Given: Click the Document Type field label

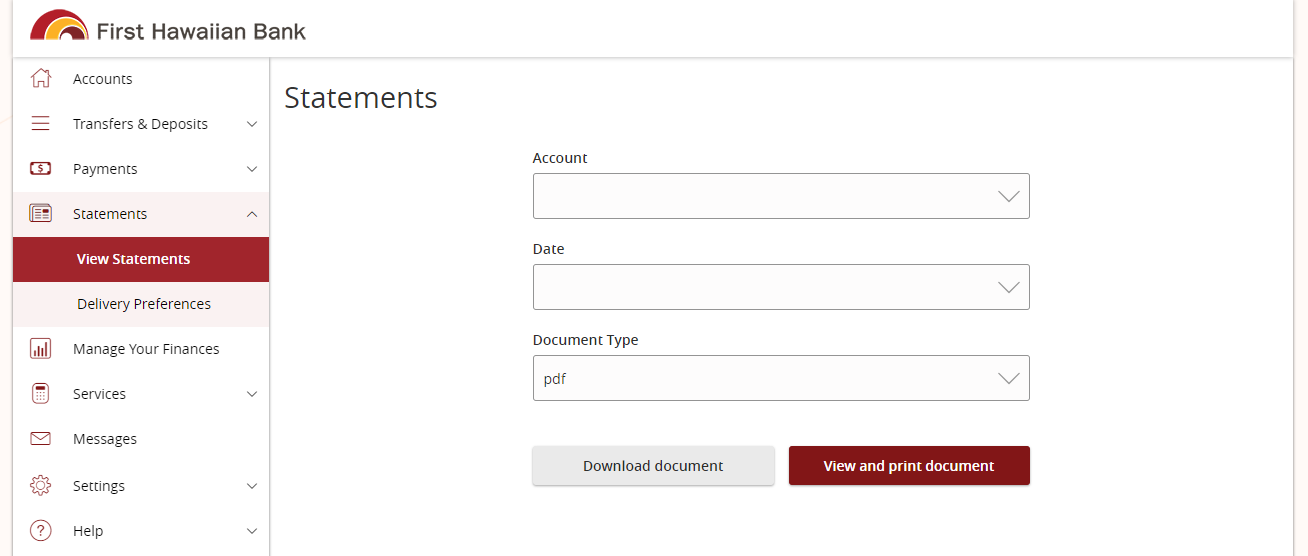Looking at the screenshot, I should pos(585,340).
